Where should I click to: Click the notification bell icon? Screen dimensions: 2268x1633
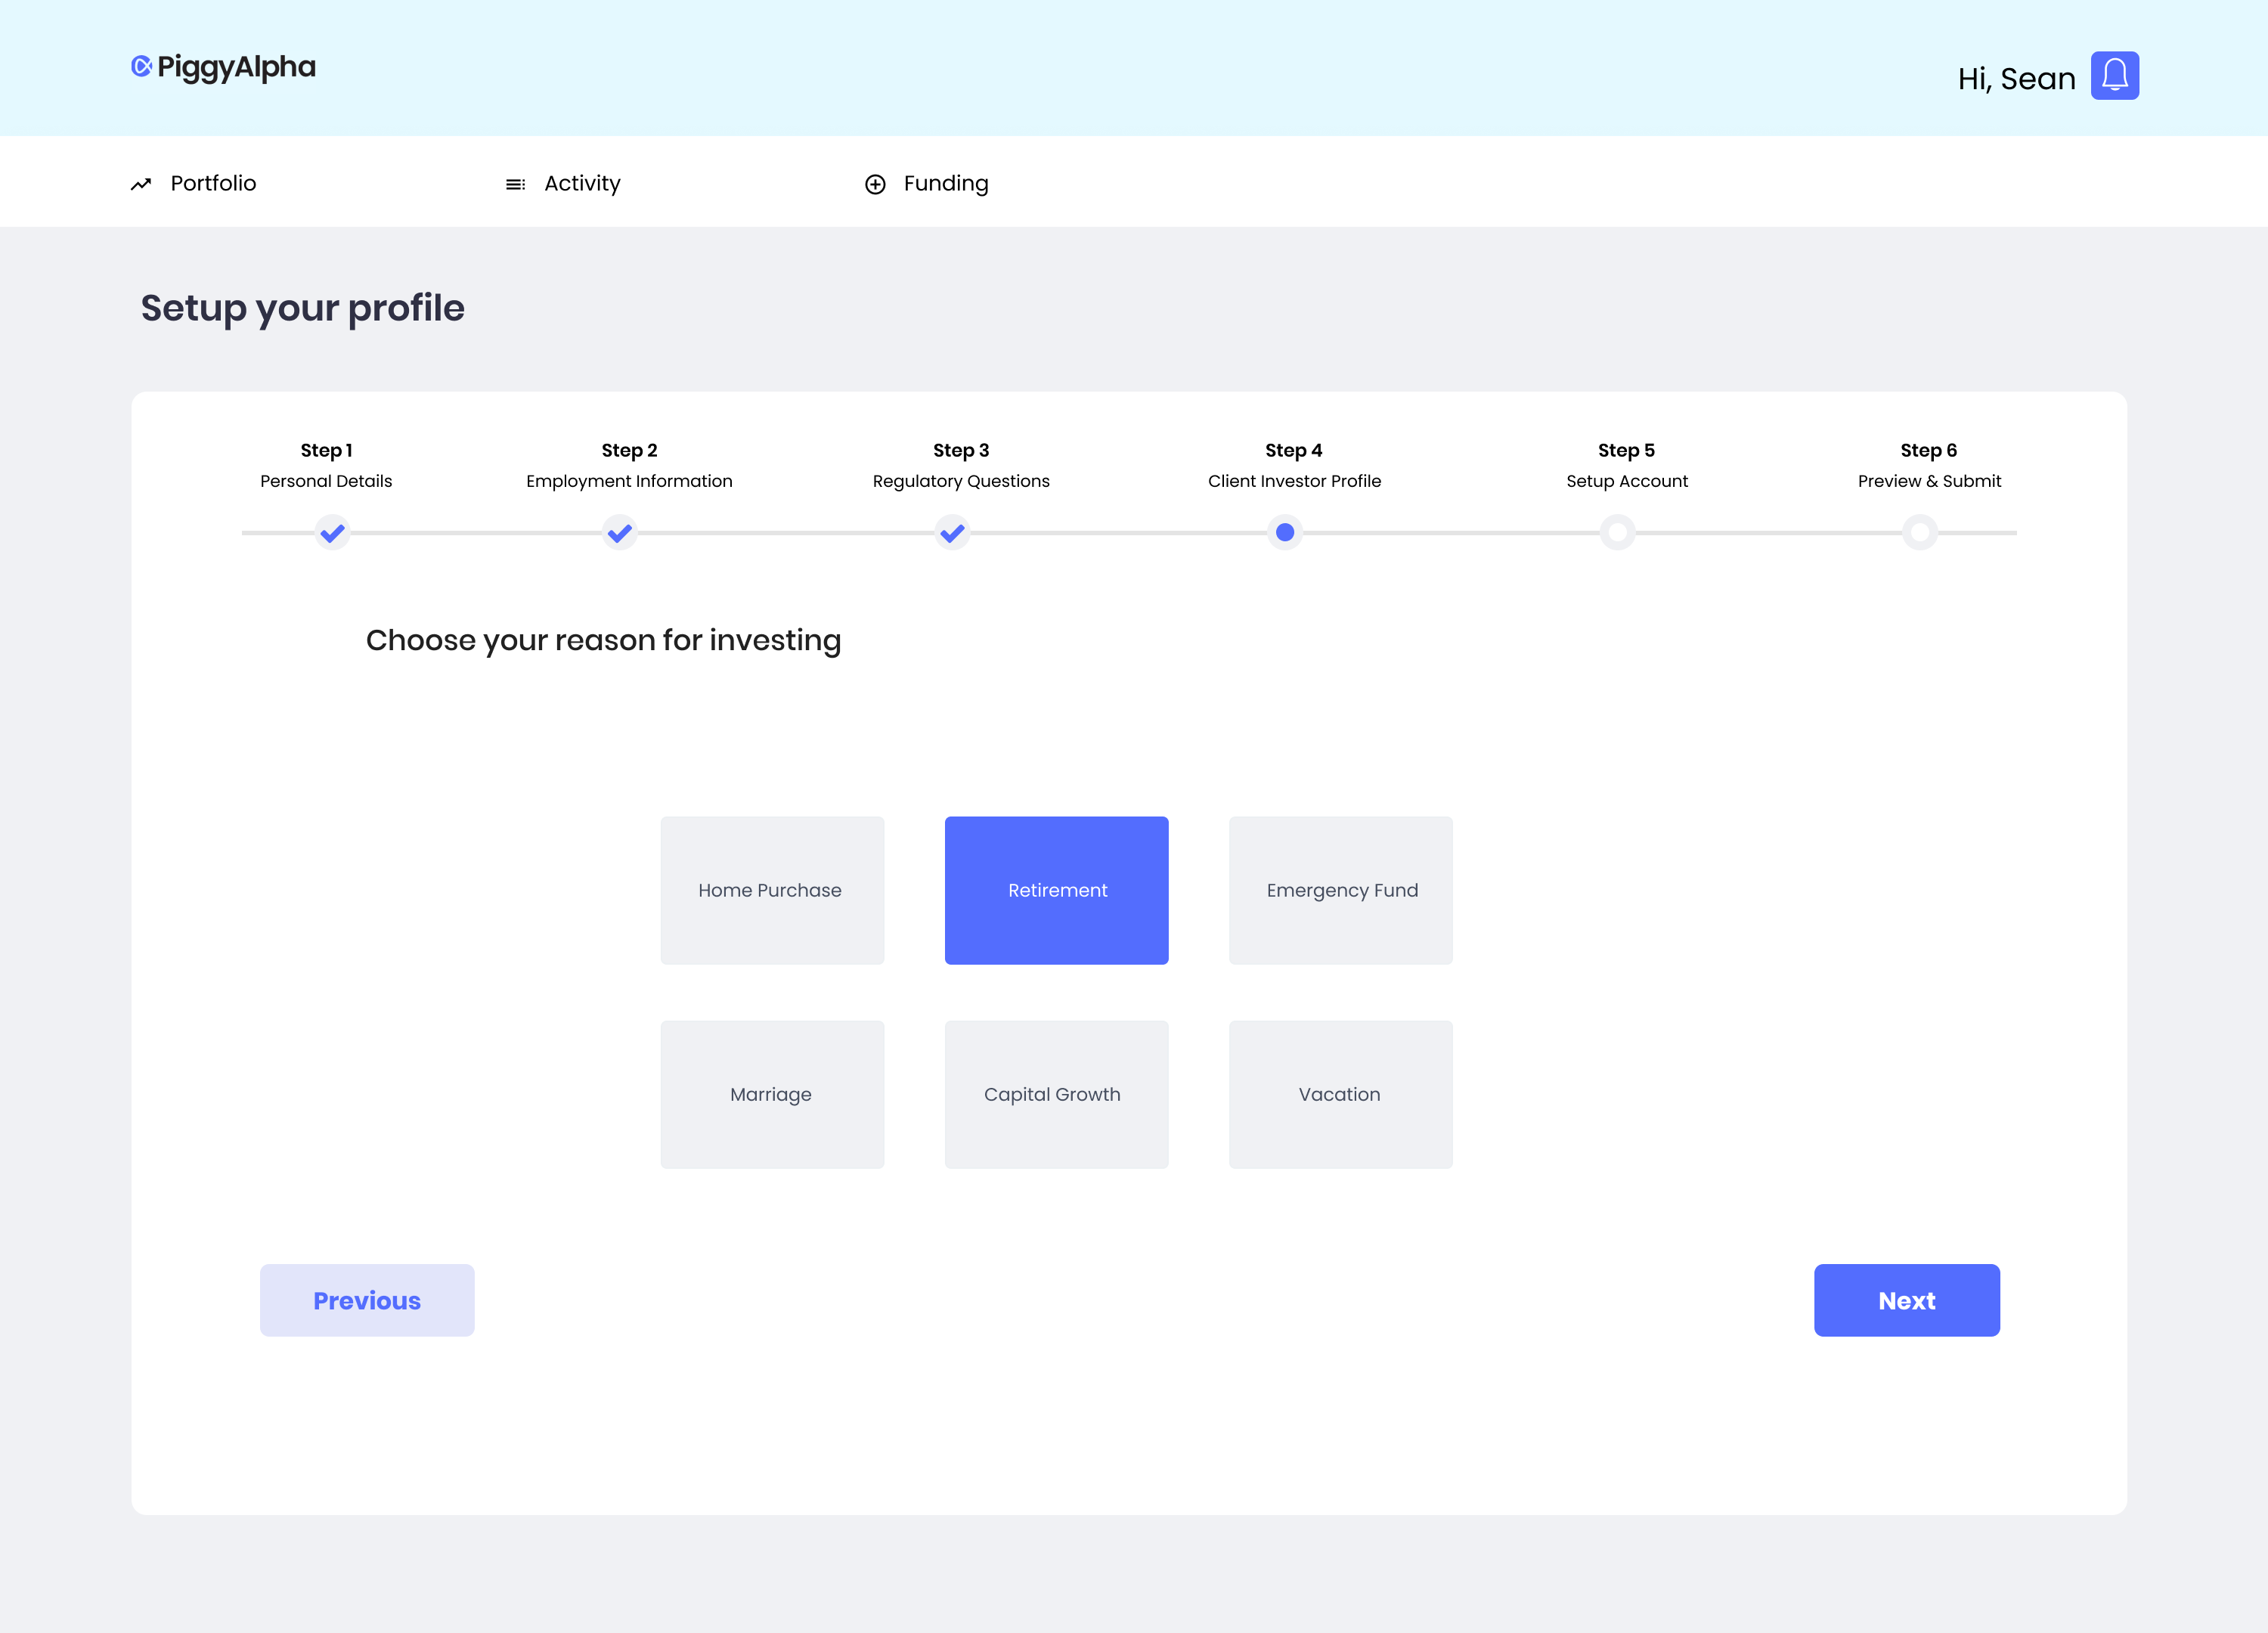pyautogui.click(x=2114, y=76)
